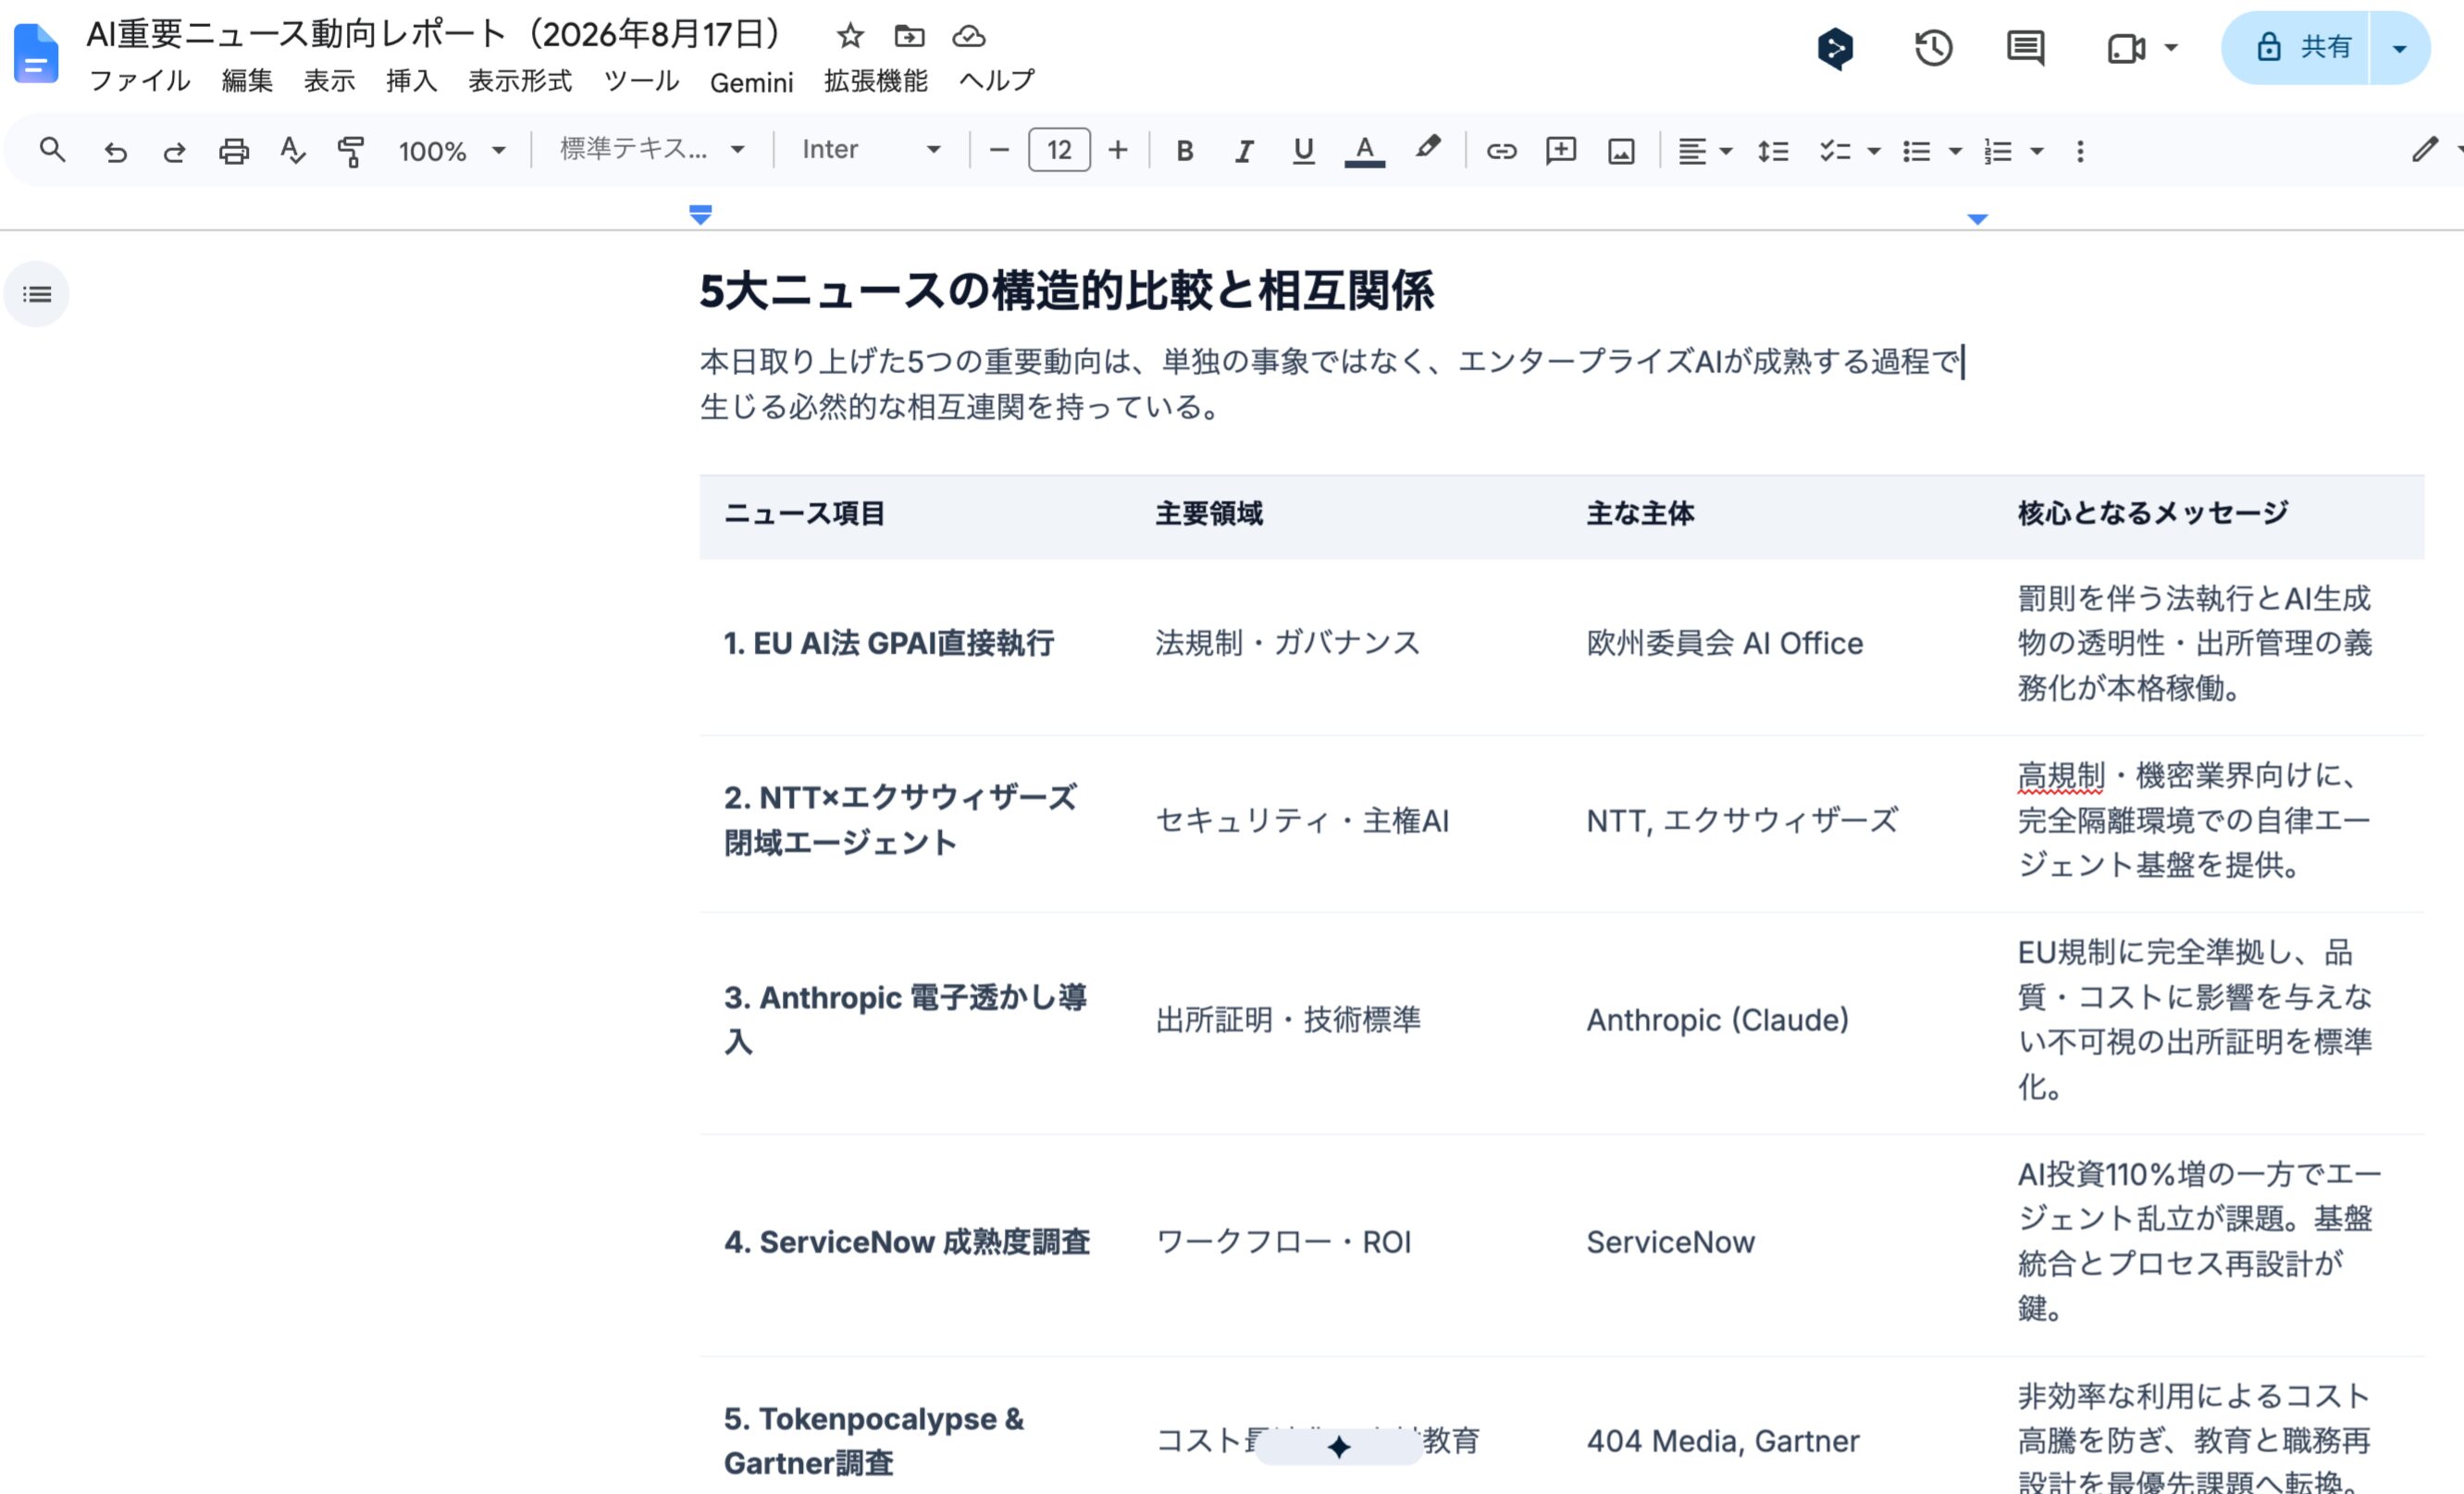Viewport: 2464px width, 1494px height.
Task: Star this document
Action: [850, 36]
